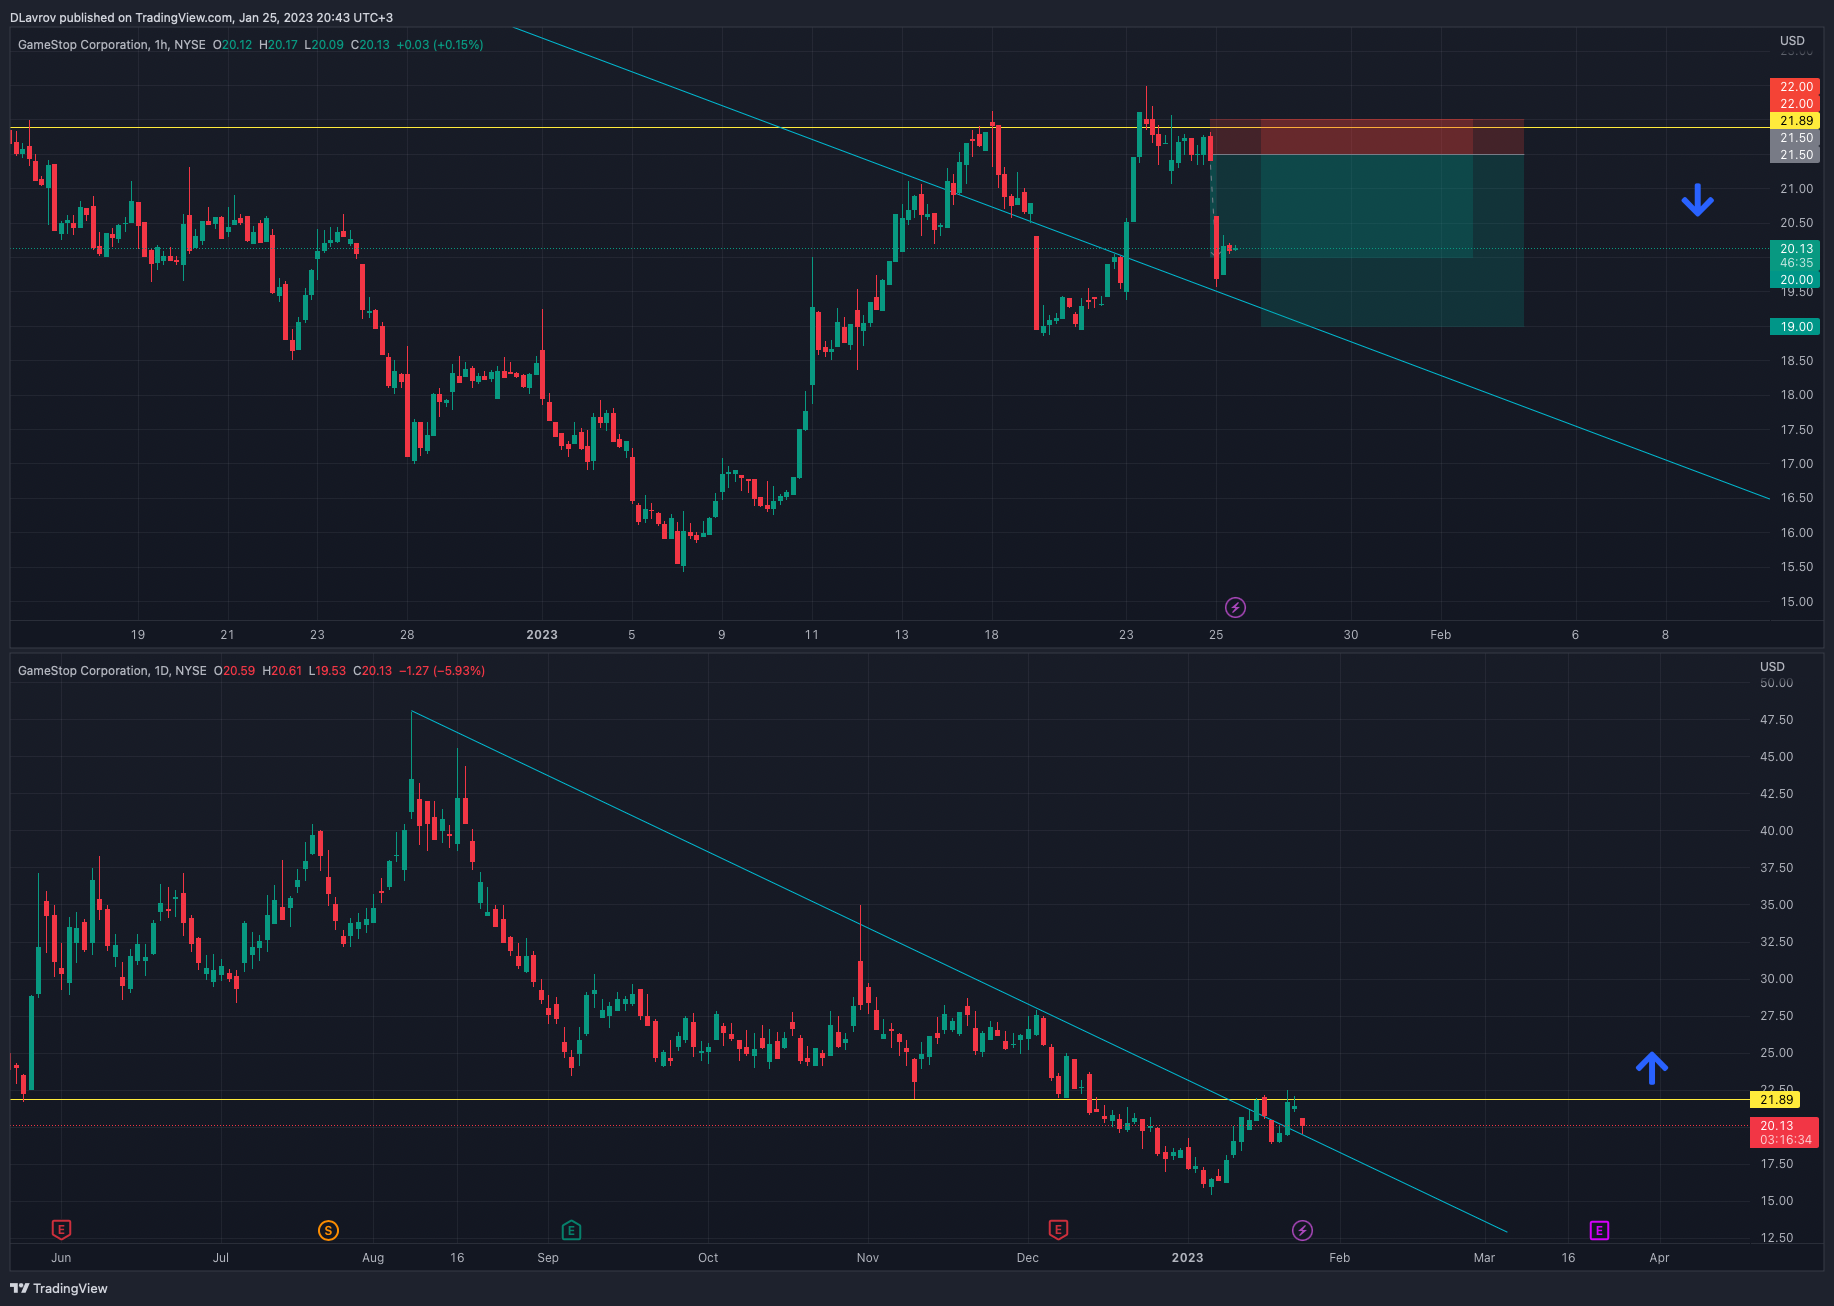Click the red stop-loss zone of short position
Screen dimensions: 1834x1306
click(x=1366, y=137)
